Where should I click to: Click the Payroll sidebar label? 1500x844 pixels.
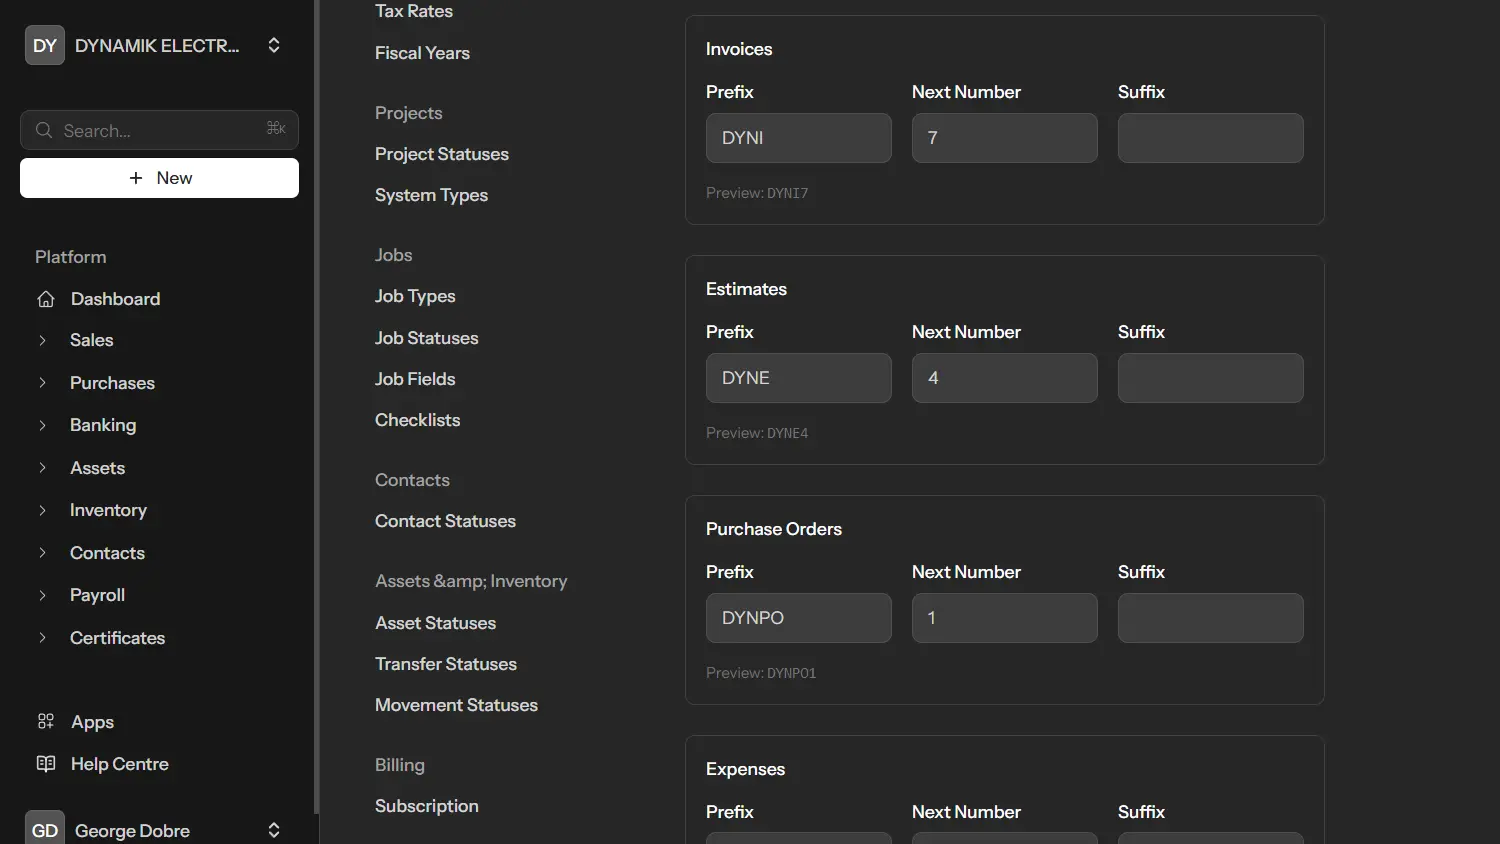(97, 595)
